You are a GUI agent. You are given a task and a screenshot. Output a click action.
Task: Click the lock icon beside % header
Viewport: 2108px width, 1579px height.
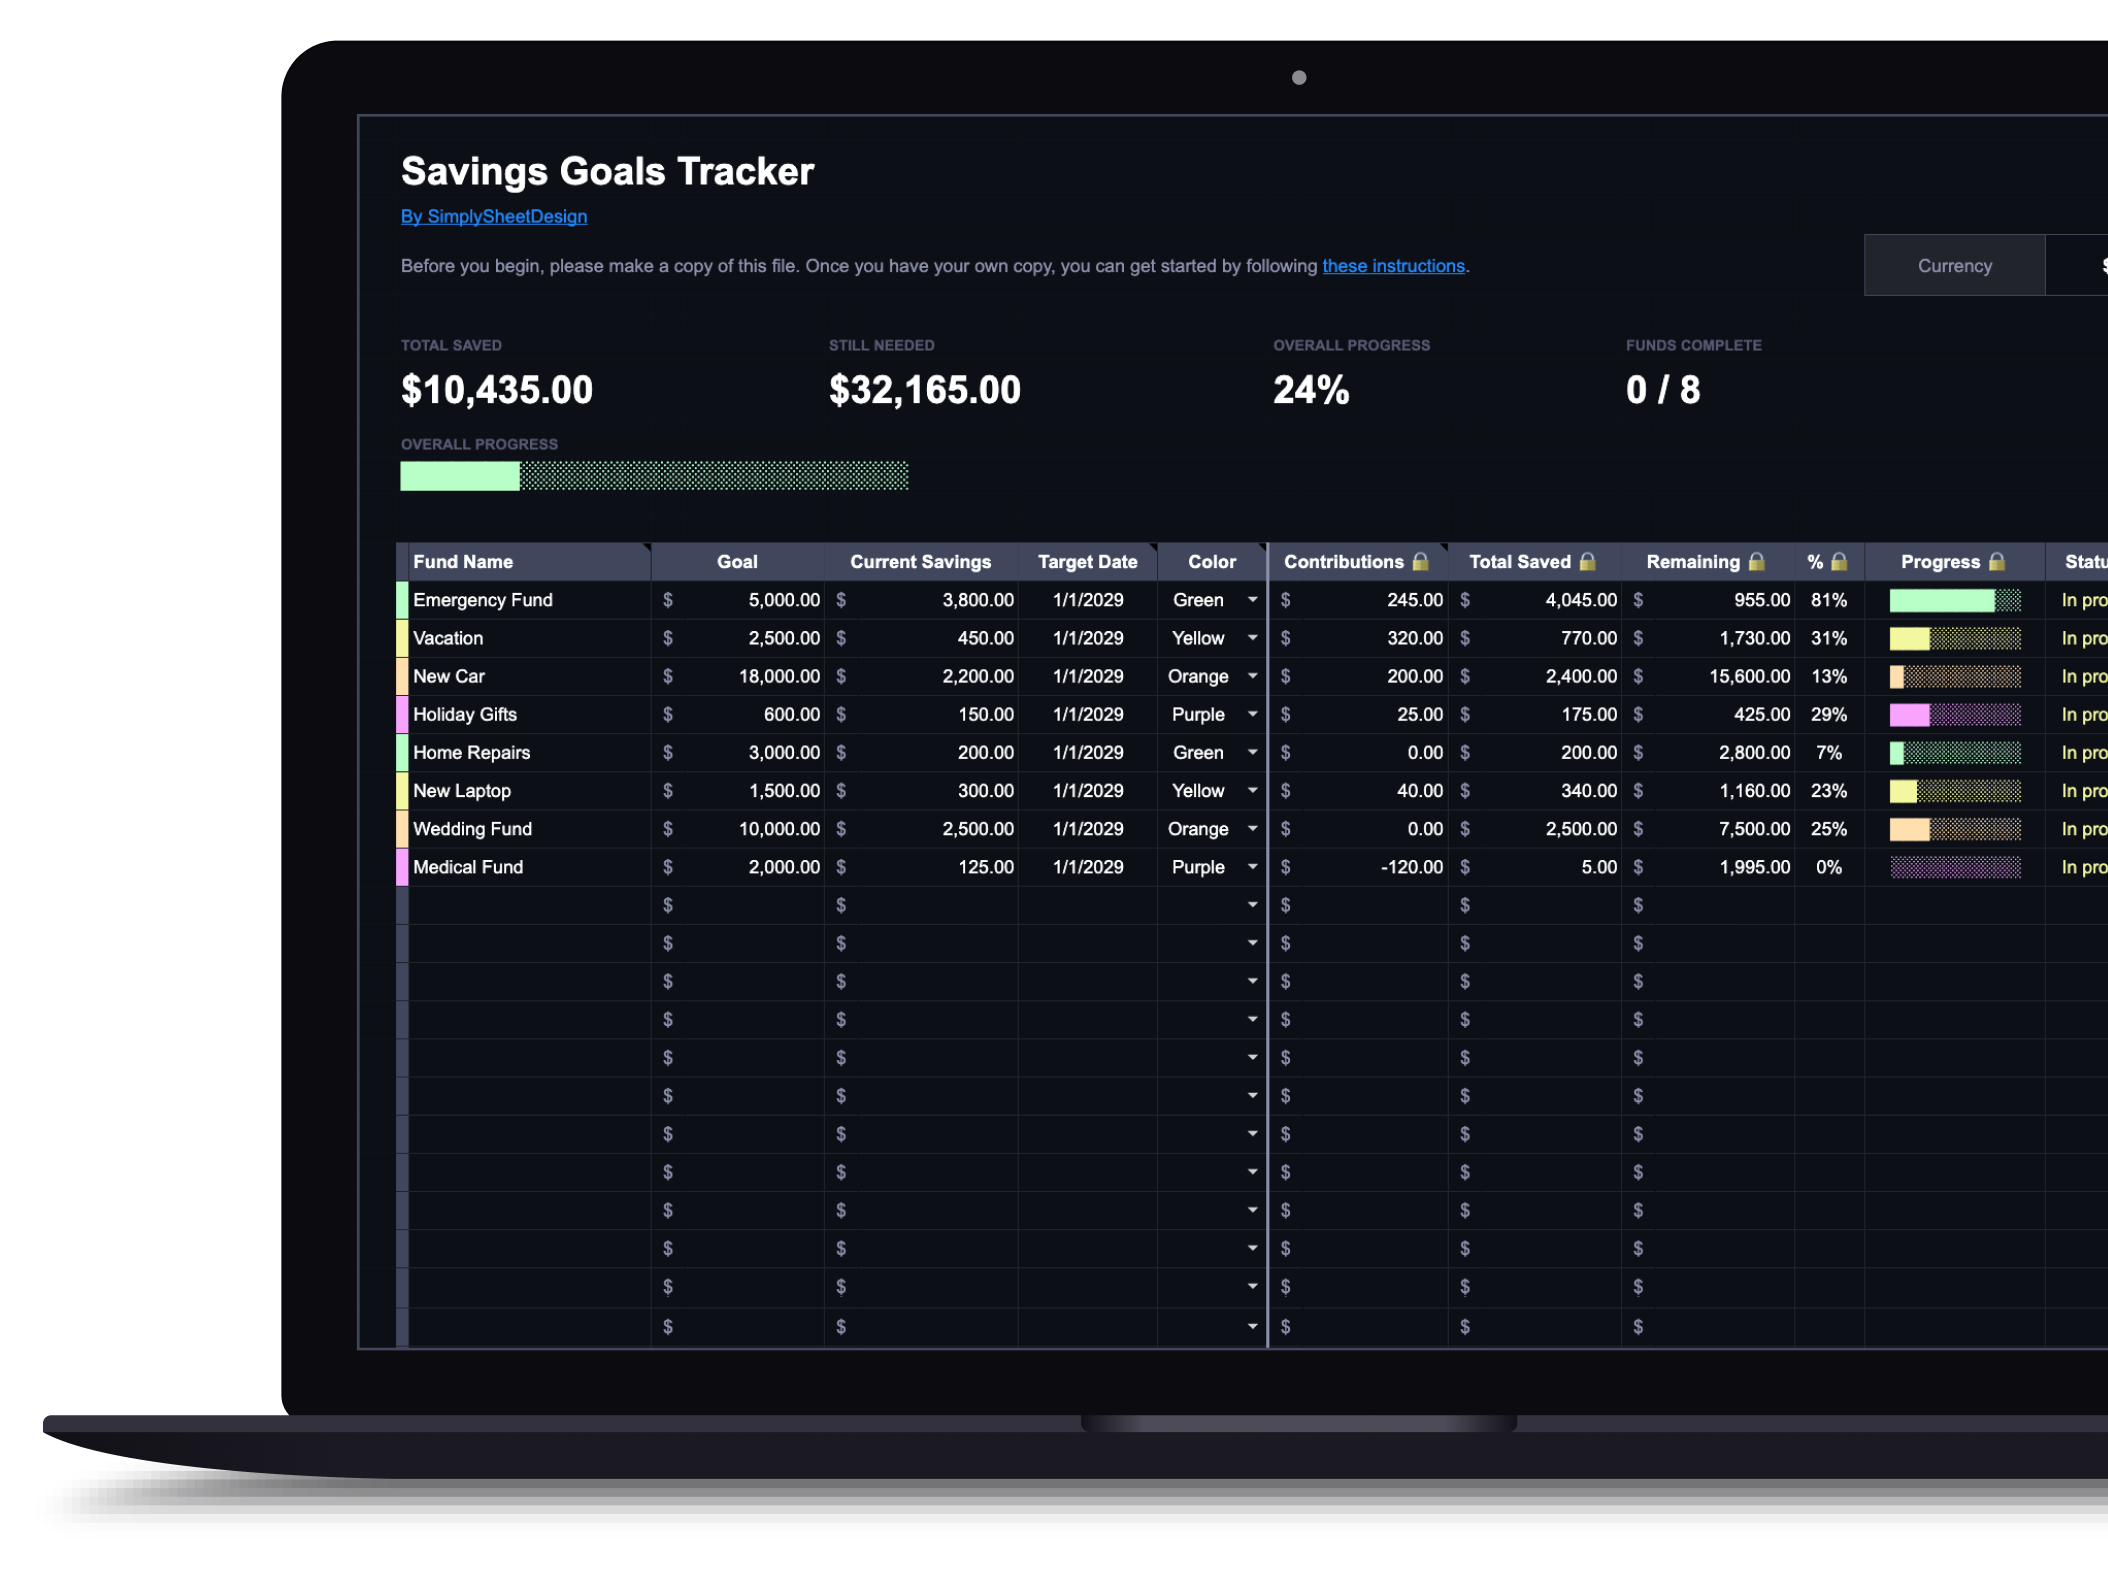tap(1838, 562)
